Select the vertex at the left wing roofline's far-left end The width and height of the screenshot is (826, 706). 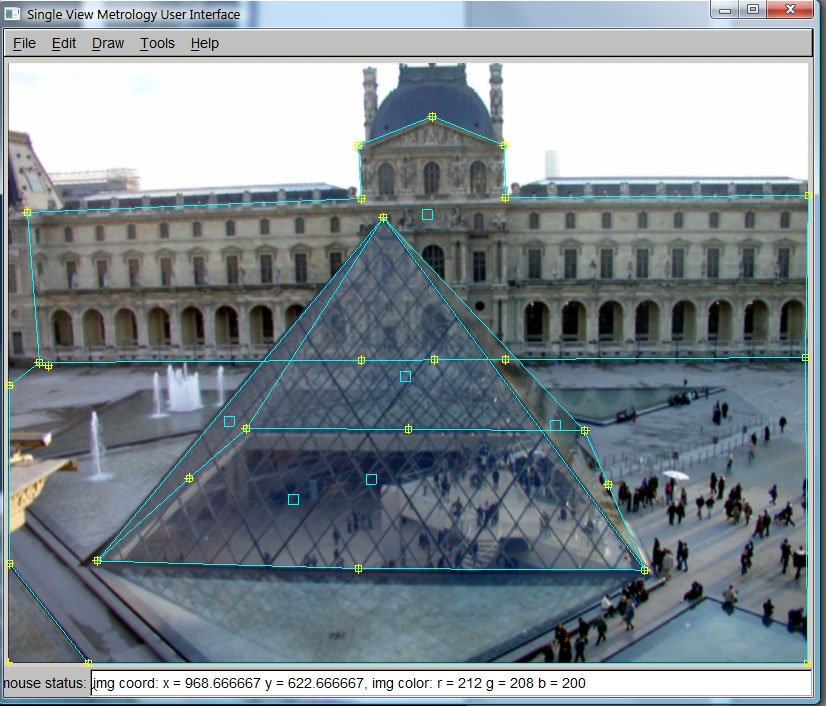[27, 212]
